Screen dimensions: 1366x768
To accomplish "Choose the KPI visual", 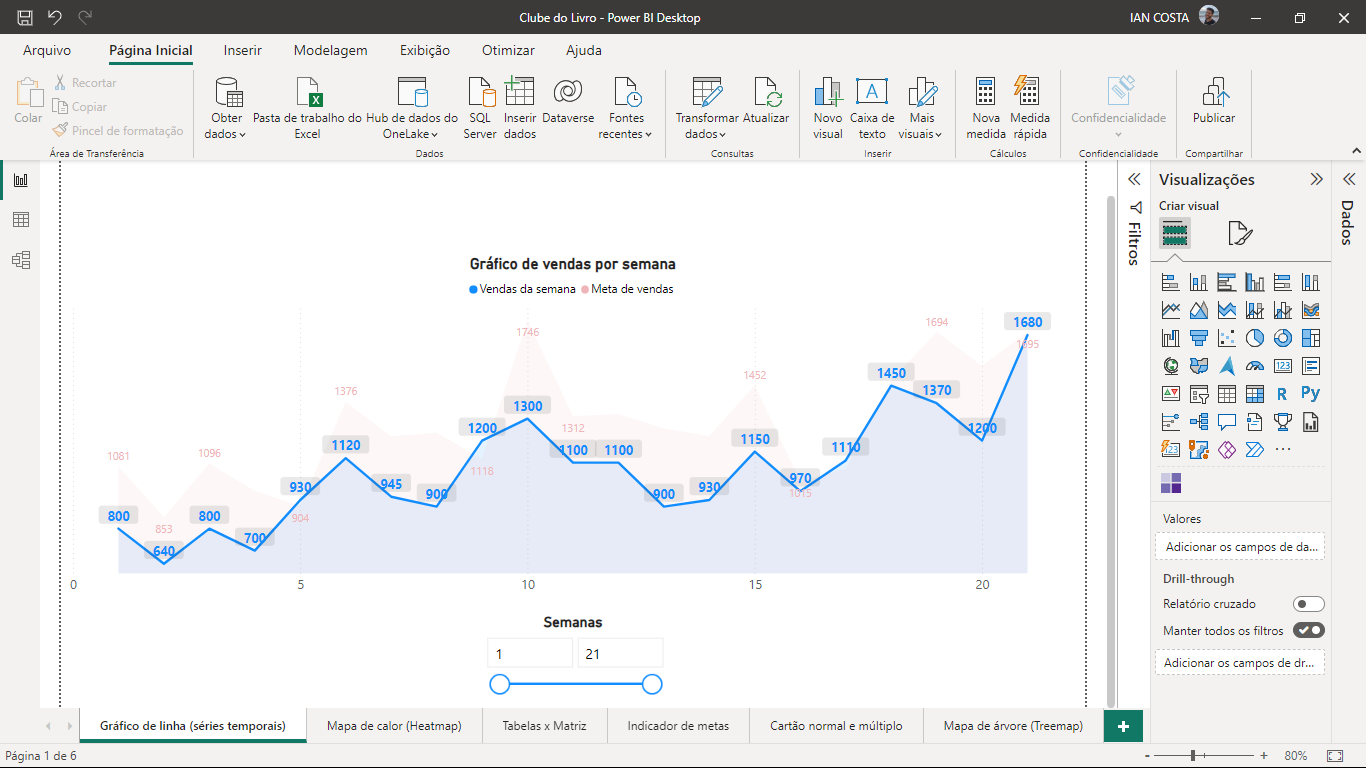I will [x=1171, y=394].
